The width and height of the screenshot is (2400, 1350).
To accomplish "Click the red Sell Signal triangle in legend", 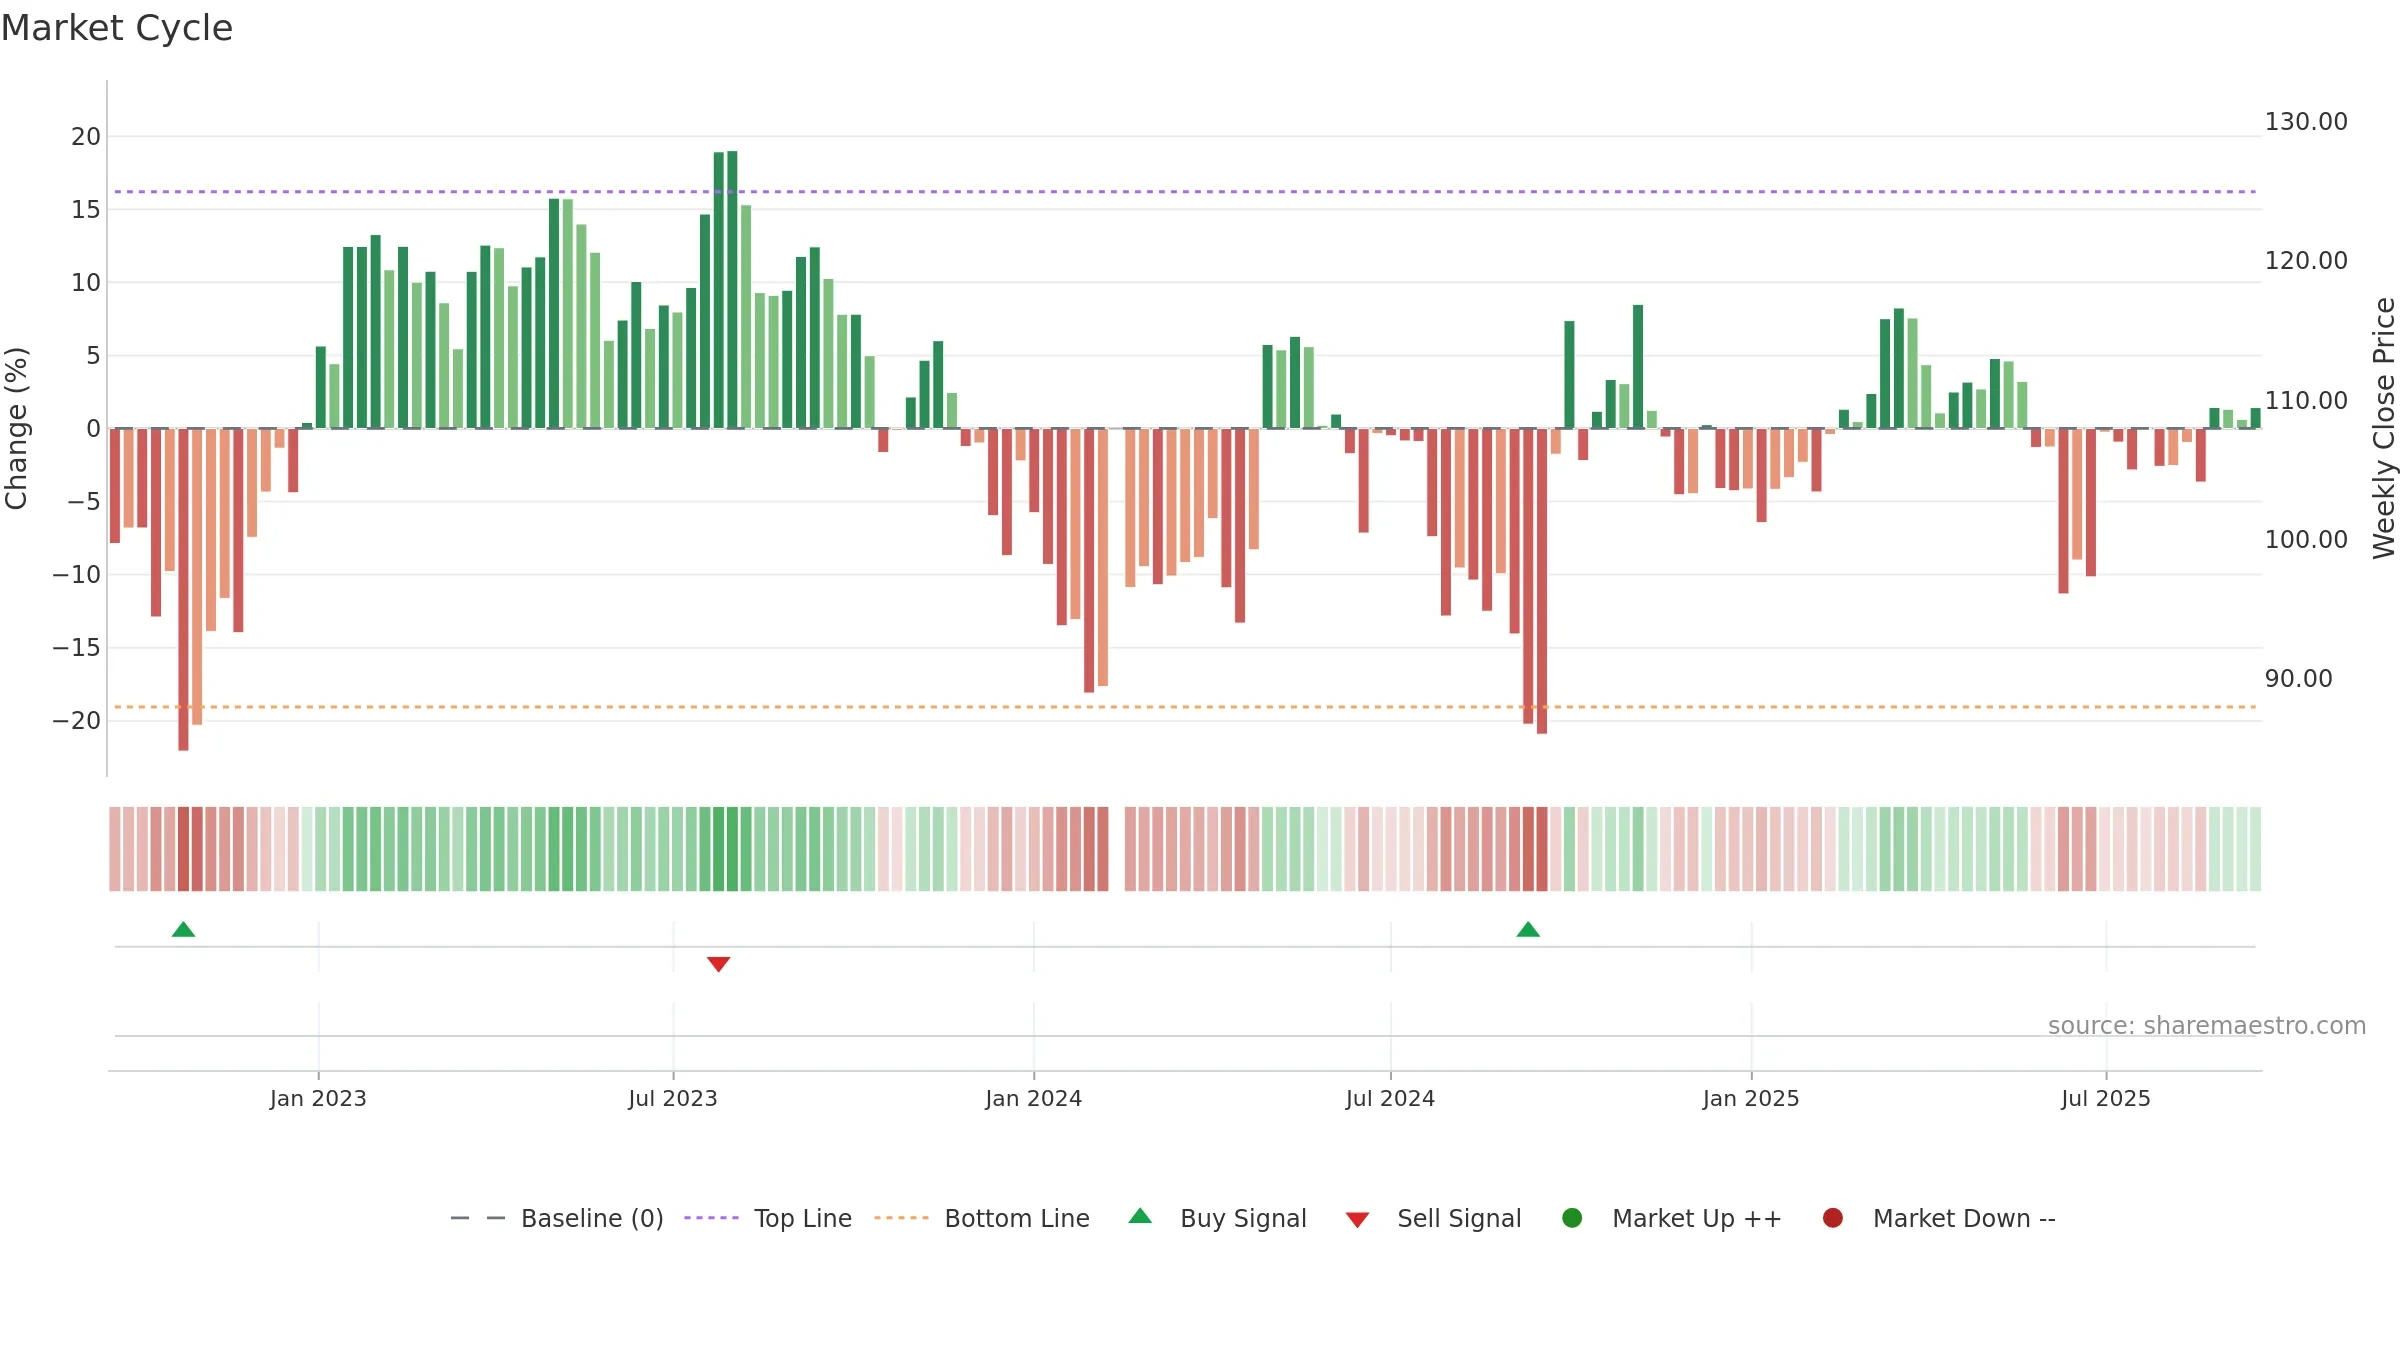I will pos(1357,1220).
